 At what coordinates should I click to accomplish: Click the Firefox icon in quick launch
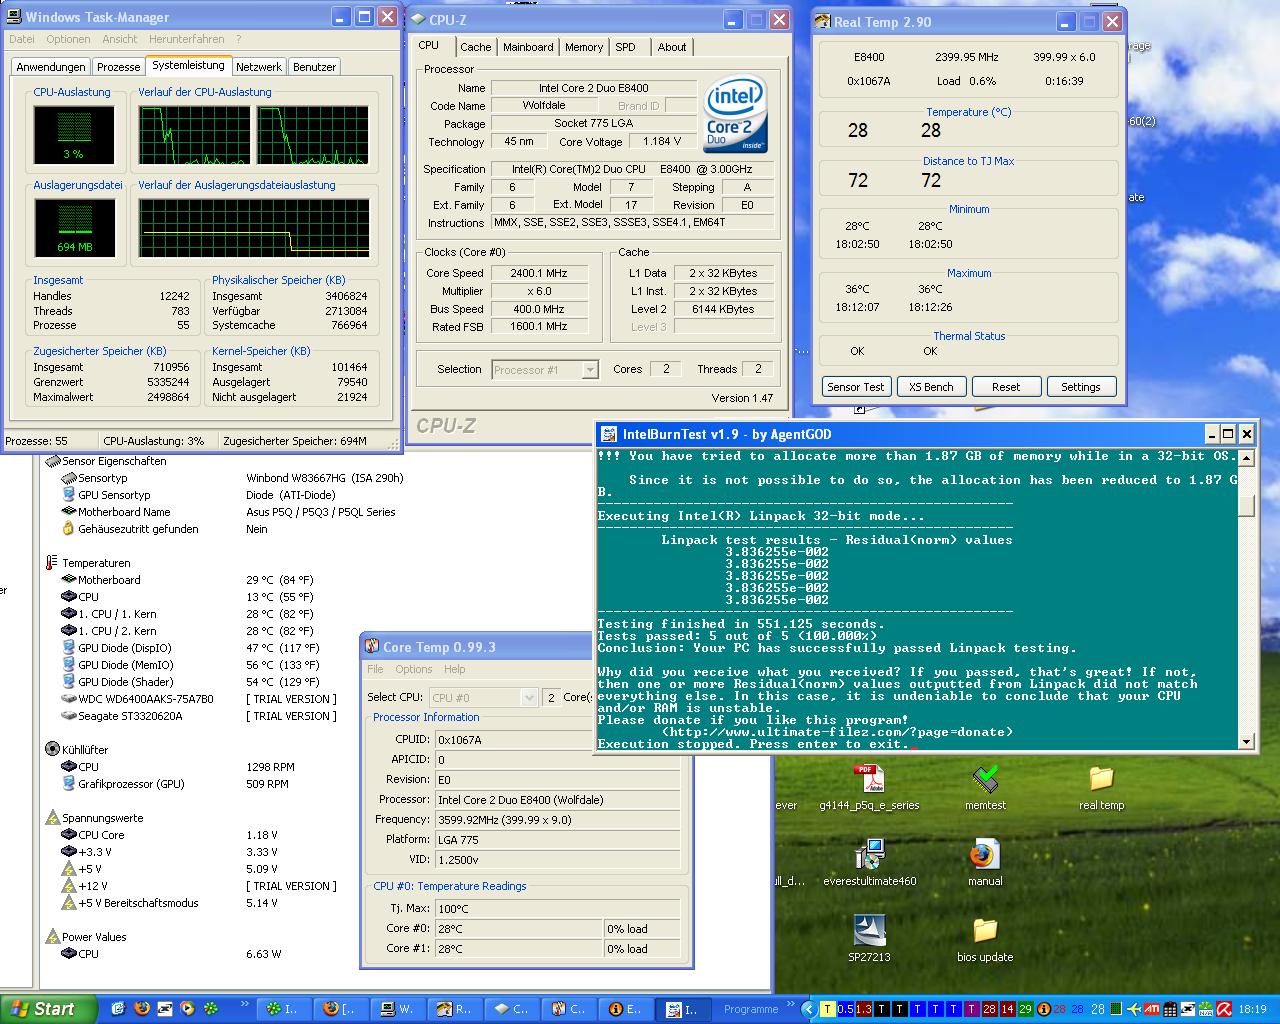142,1009
